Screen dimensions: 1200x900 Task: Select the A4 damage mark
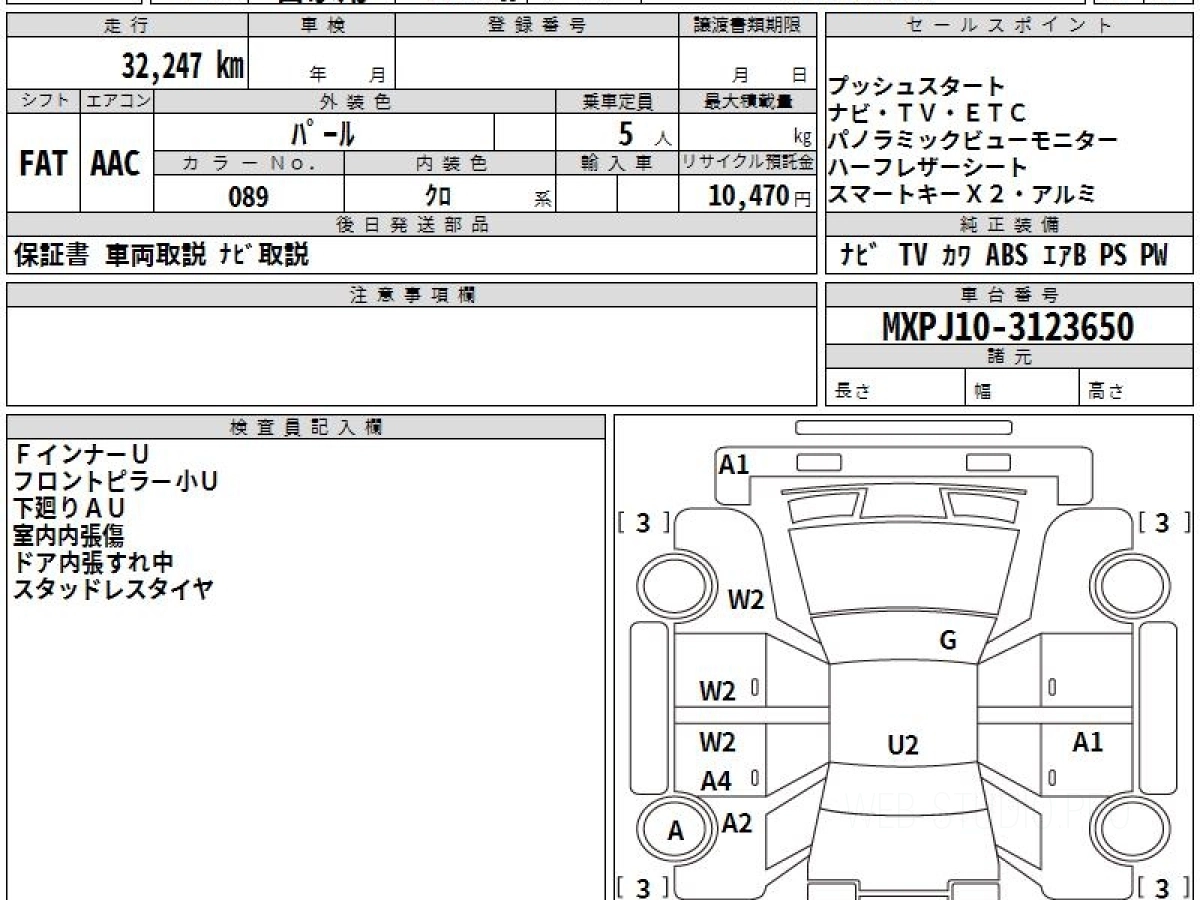pyautogui.click(x=716, y=782)
